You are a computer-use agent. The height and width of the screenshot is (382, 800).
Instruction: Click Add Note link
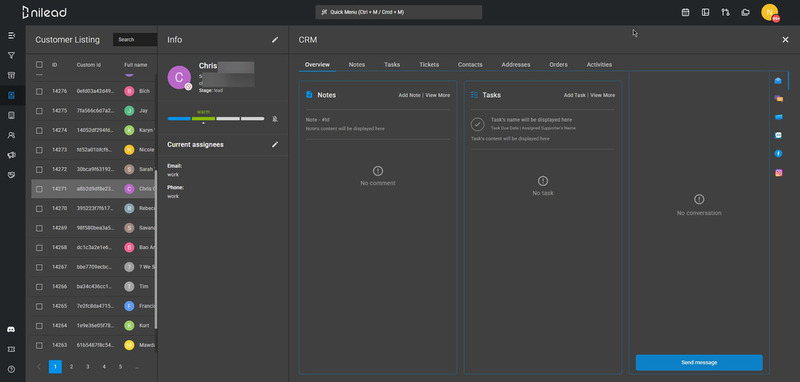click(409, 95)
